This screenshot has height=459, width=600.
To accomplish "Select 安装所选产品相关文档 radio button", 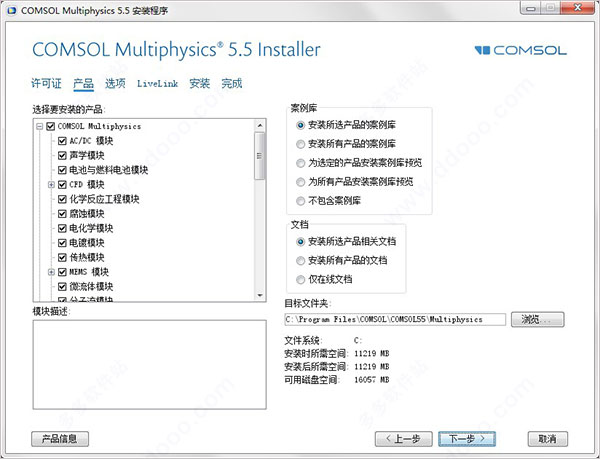I will click(300, 242).
